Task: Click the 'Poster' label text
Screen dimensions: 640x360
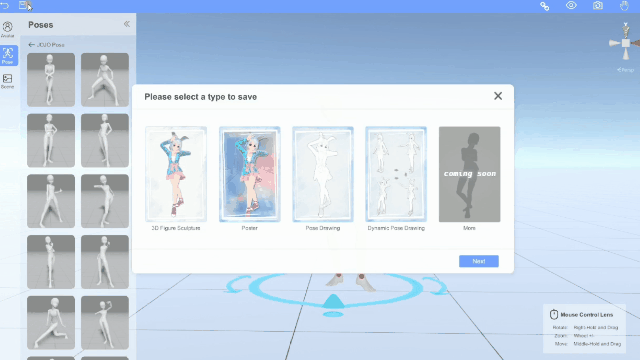Action: pos(249,228)
